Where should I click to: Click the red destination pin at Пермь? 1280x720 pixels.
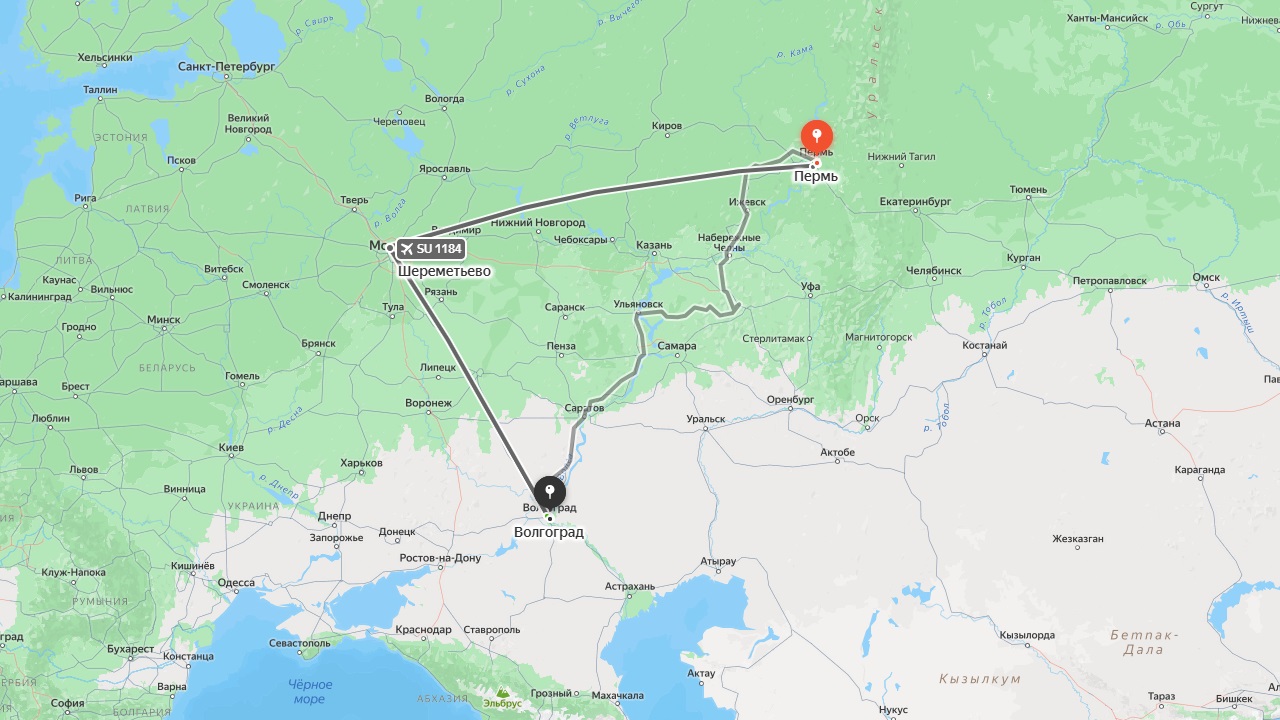click(817, 137)
